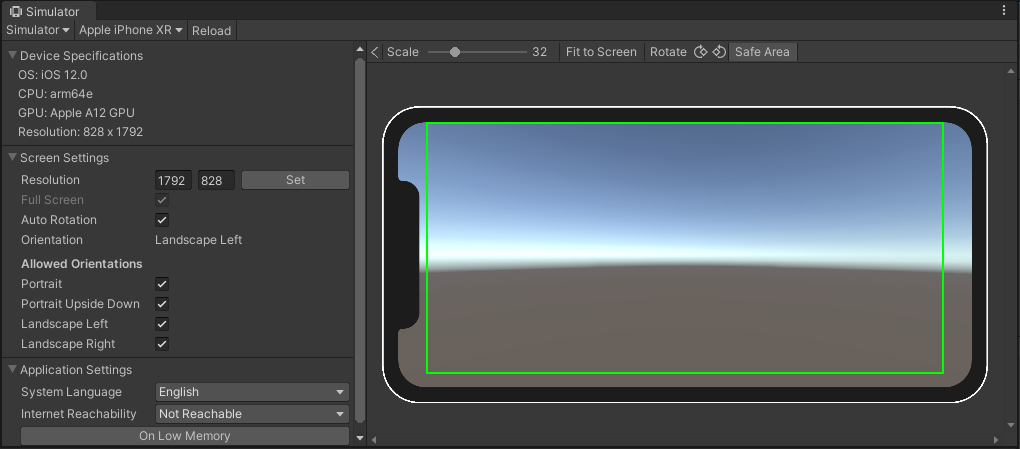Toggle the Safe Area overlay button
1020x449 pixels.
[762, 52]
